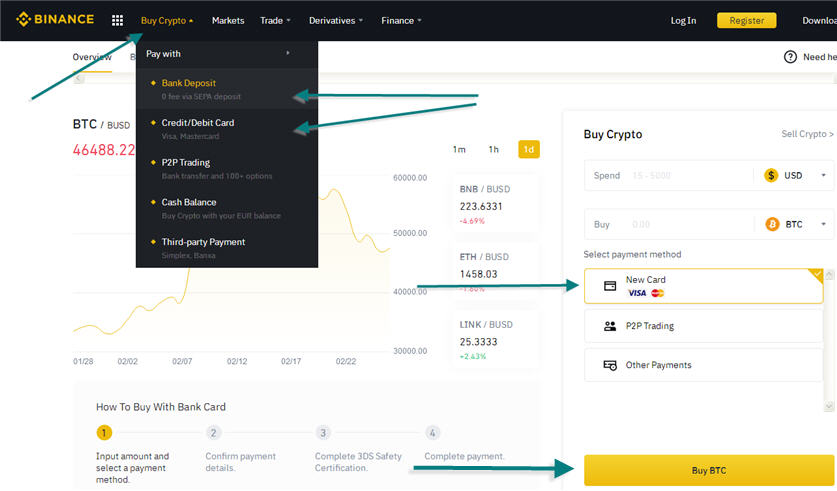Choose Third-party Payment option
This screenshot has width=837, height=491.
pyautogui.click(x=227, y=248)
